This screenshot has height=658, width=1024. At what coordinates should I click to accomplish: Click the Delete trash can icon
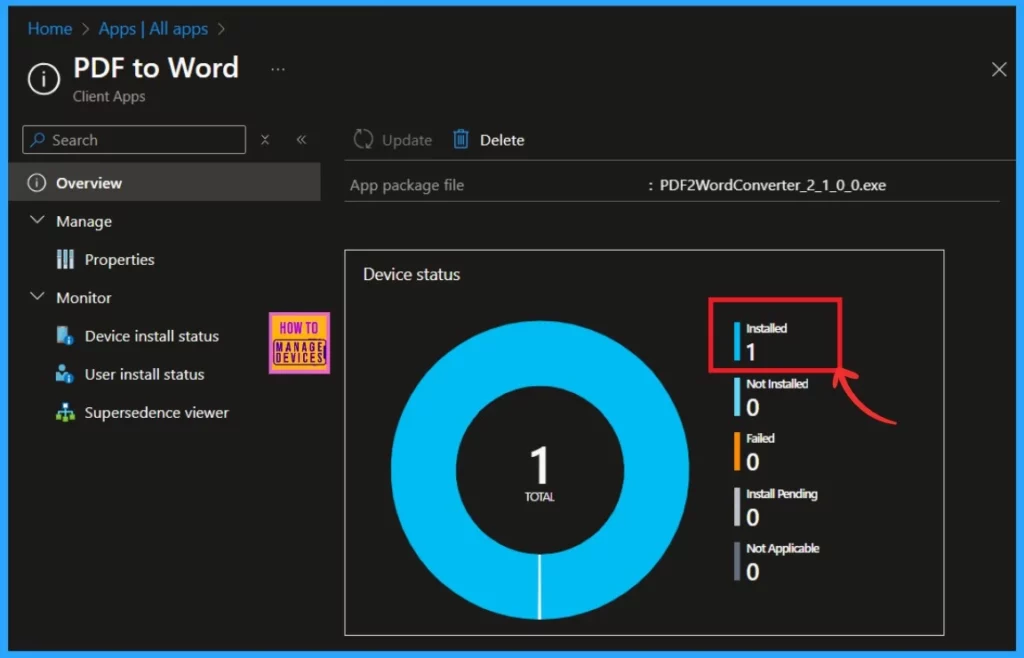(x=461, y=139)
